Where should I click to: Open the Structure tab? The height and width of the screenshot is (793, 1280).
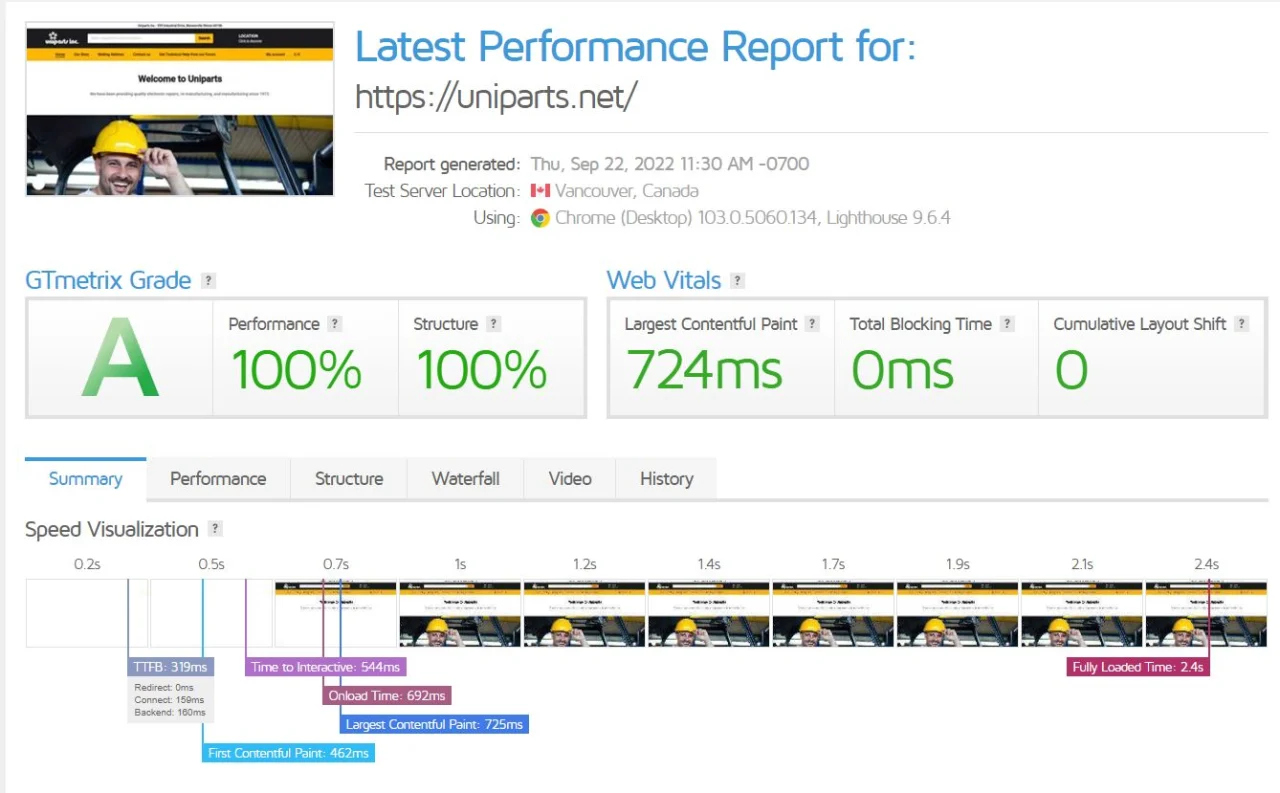tap(349, 479)
